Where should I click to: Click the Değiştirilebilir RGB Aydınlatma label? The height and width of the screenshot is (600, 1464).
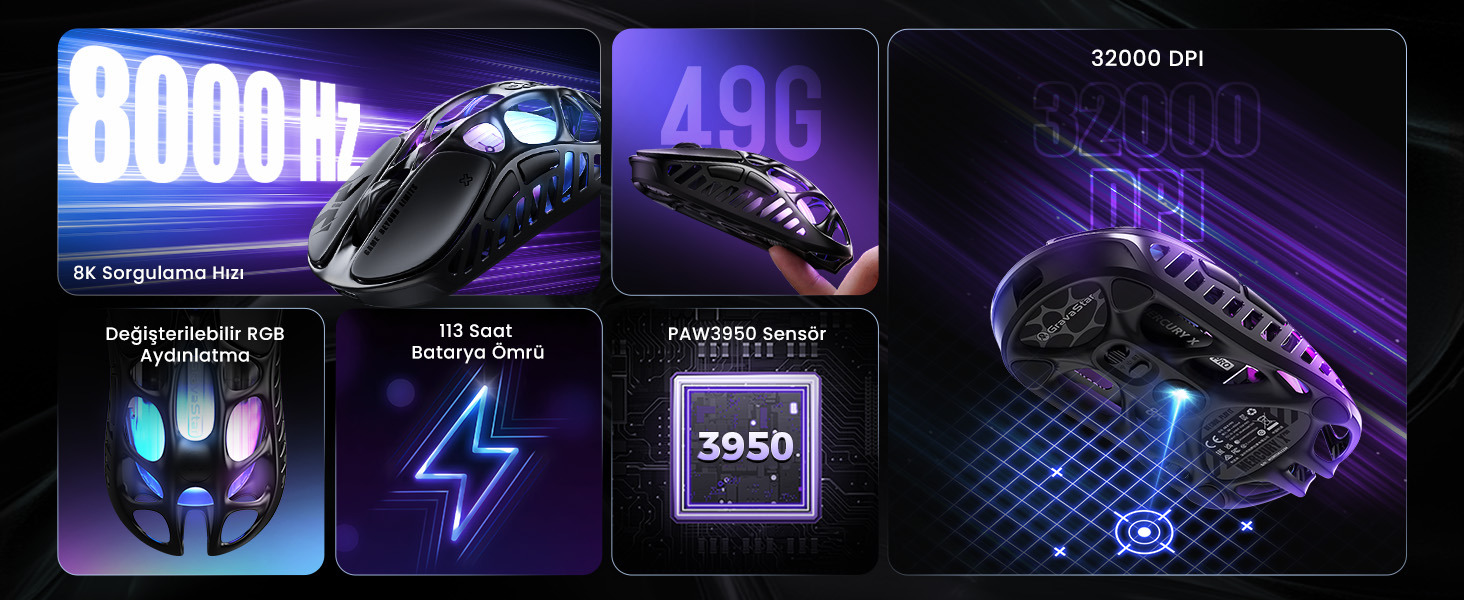click(195, 344)
